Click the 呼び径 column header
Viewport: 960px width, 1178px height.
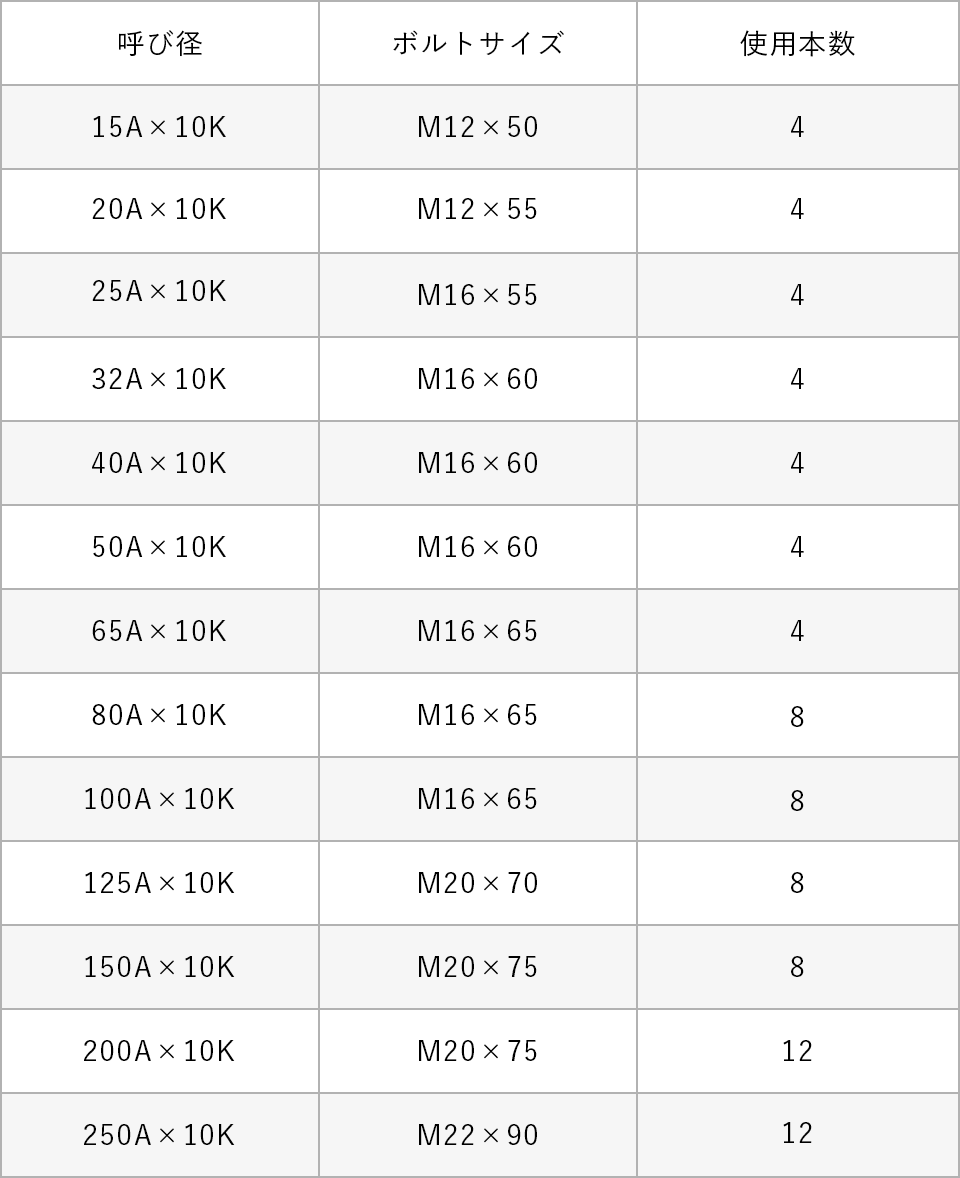160,44
